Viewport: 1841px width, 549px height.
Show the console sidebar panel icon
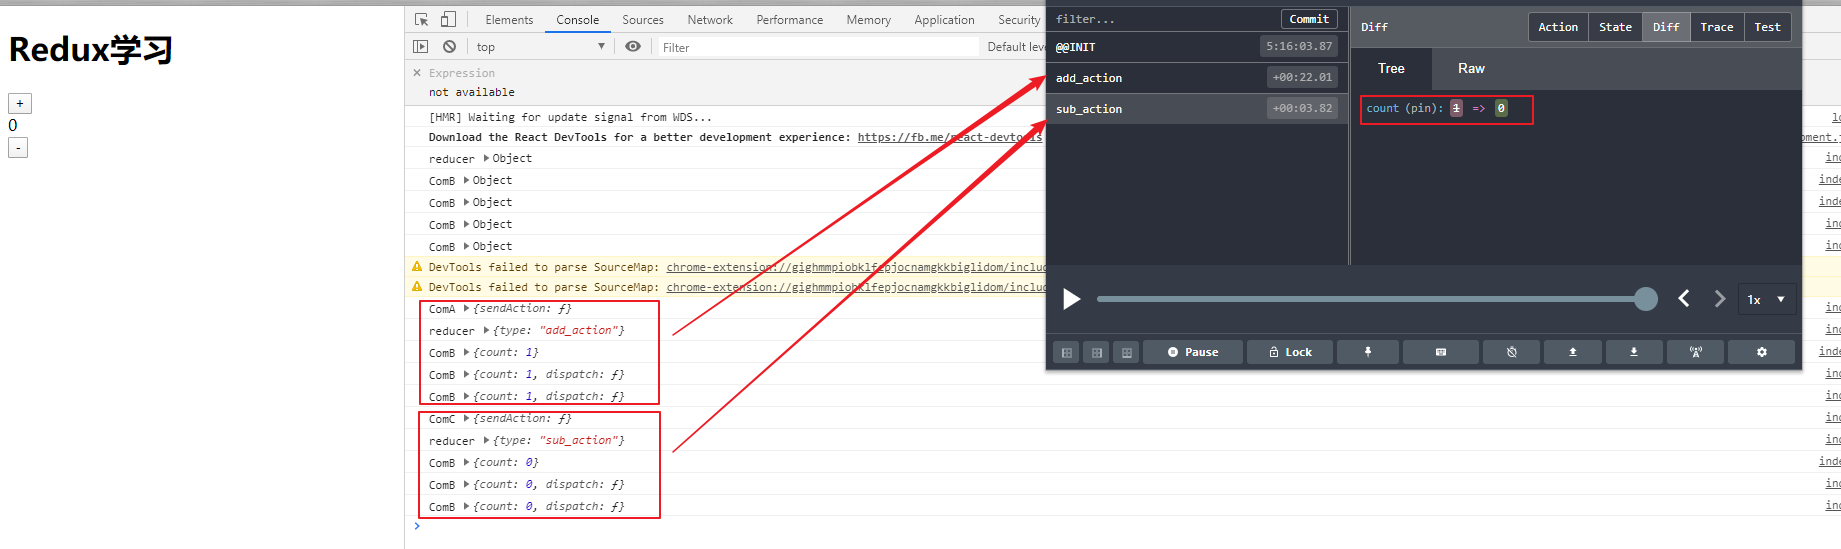point(421,46)
